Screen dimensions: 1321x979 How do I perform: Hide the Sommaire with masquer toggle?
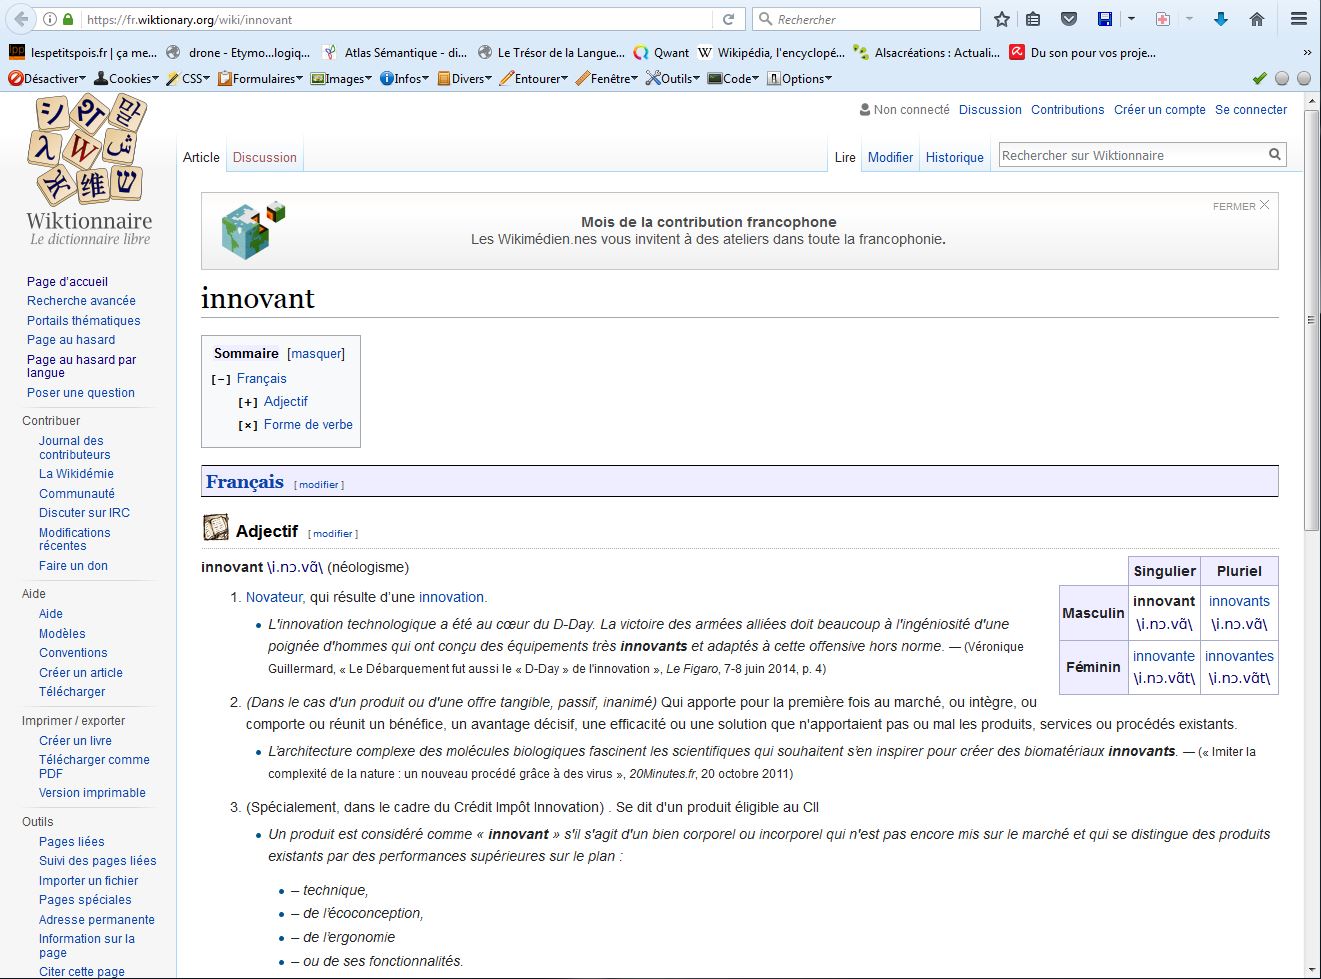click(x=316, y=354)
